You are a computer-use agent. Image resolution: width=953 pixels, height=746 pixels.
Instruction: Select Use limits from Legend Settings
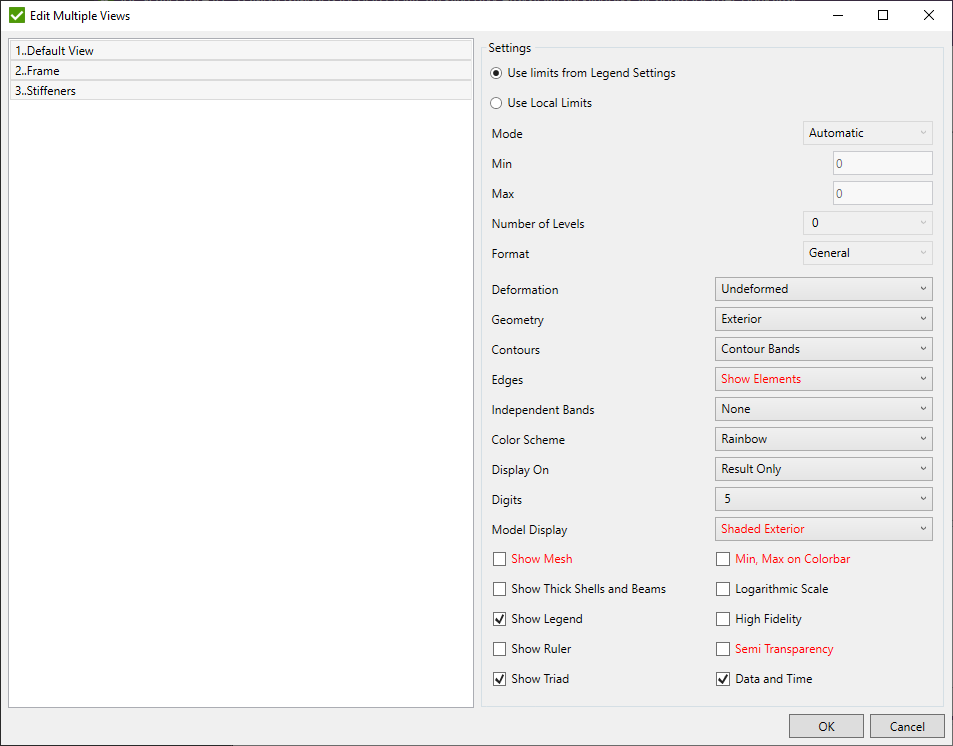point(496,73)
